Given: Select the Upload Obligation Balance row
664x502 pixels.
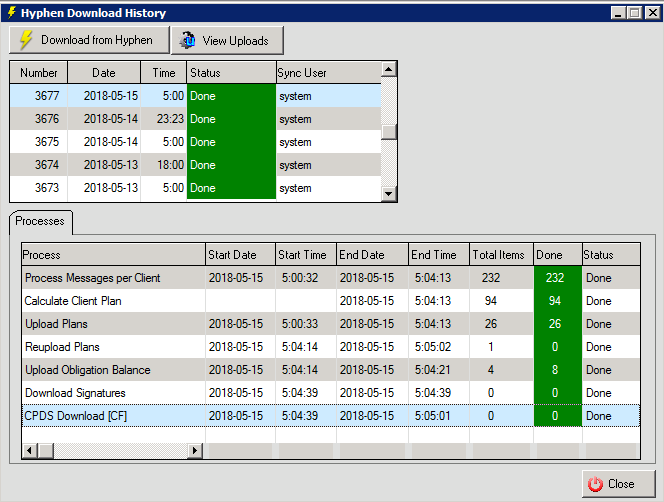Looking at the screenshot, I should [331, 370].
